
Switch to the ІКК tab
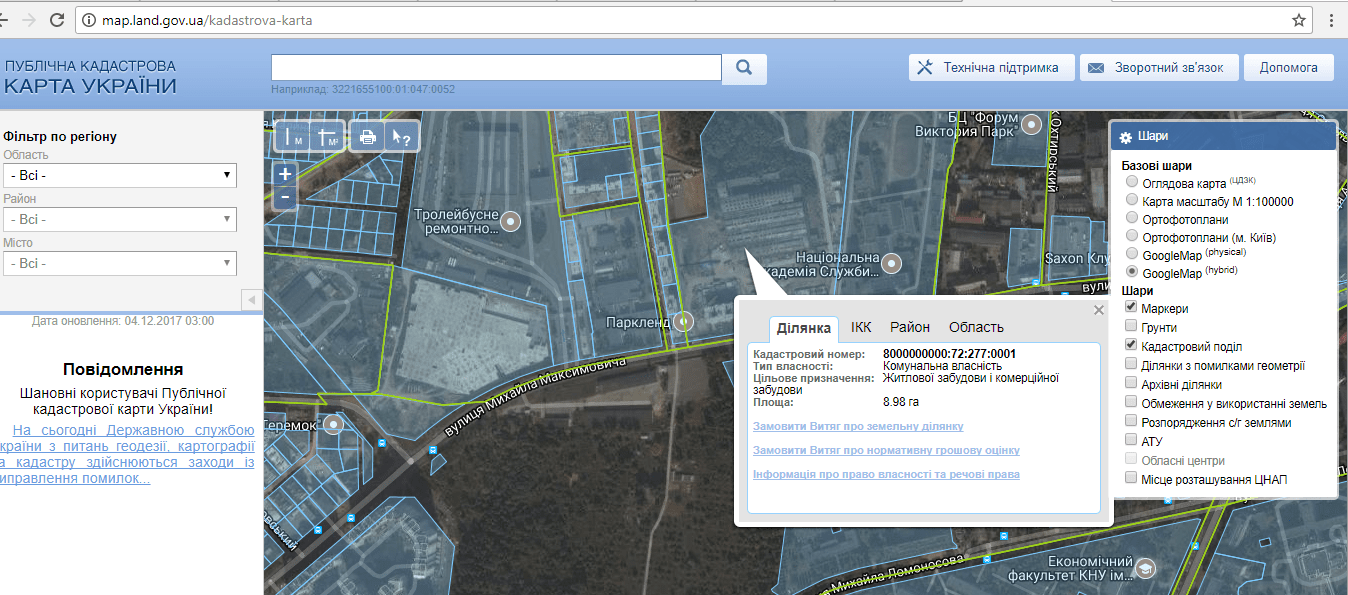pos(861,327)
